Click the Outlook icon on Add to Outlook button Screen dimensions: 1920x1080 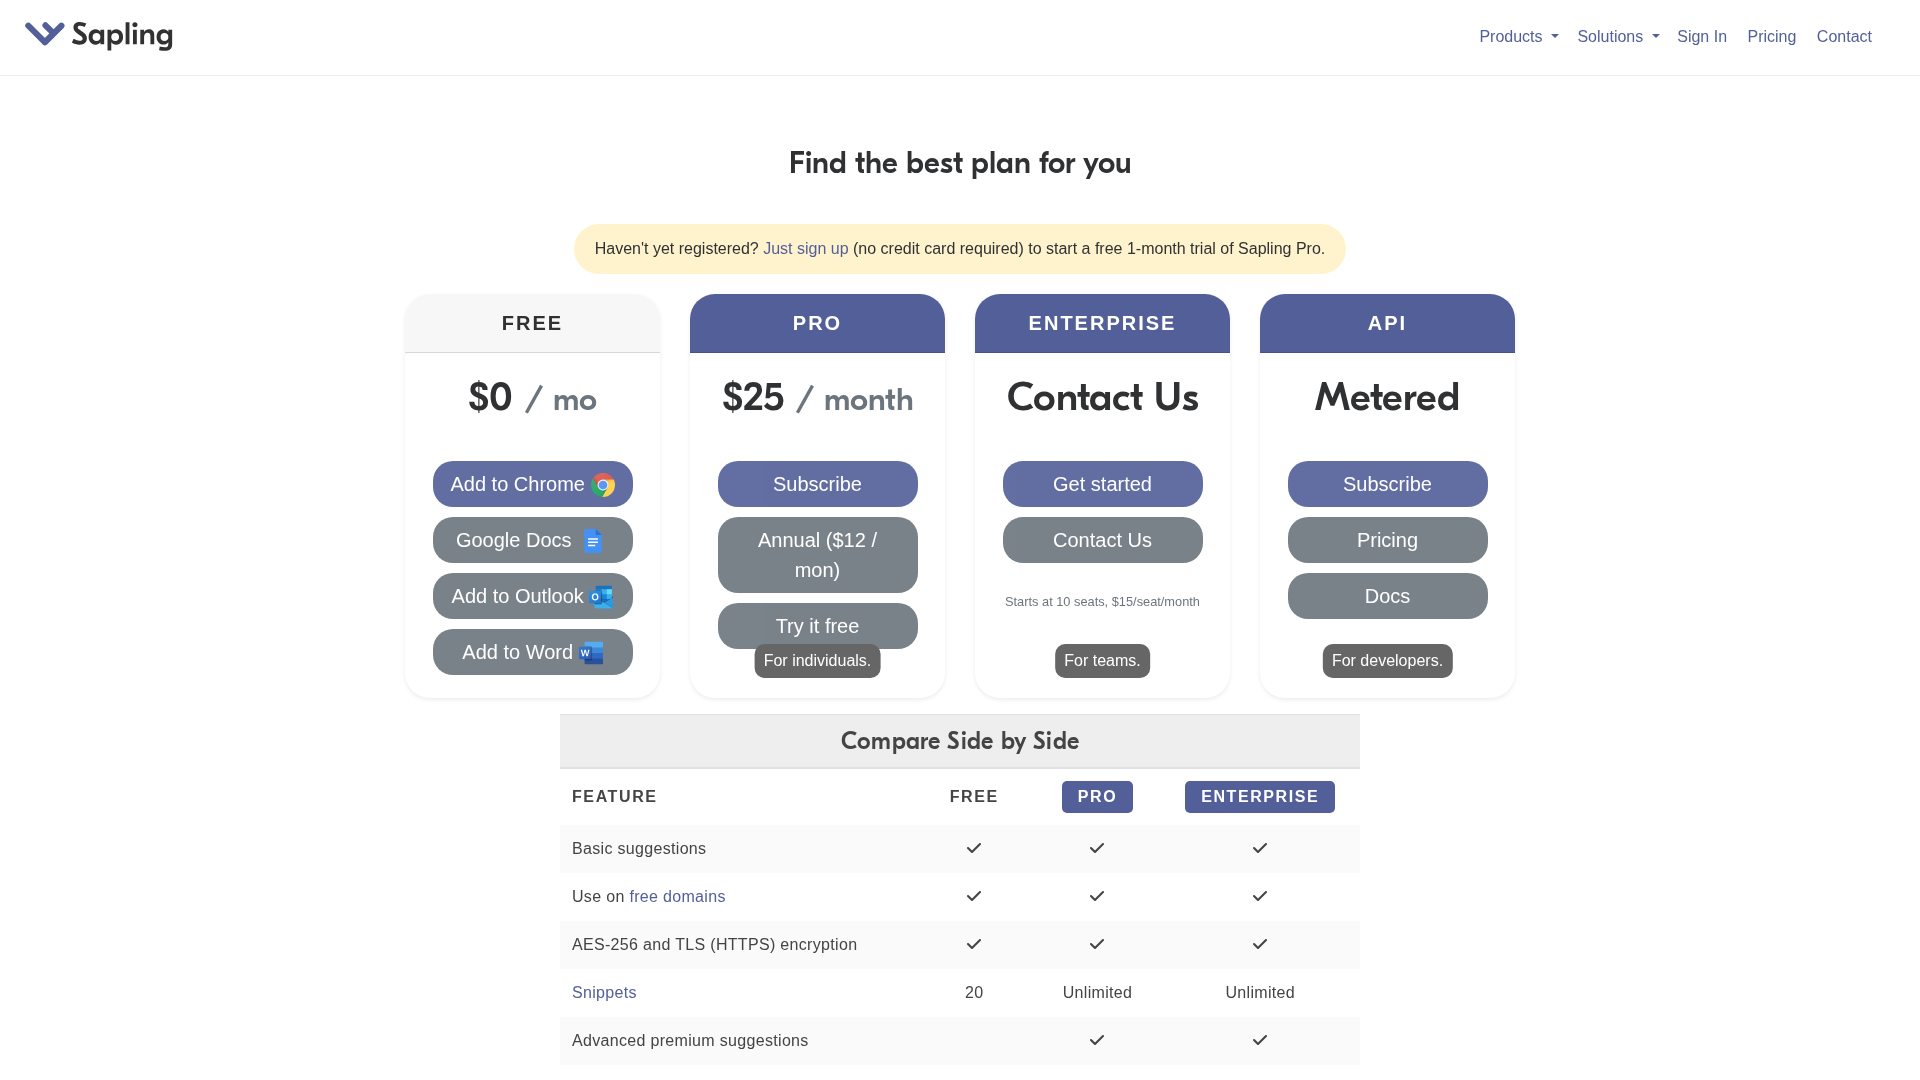603,597
